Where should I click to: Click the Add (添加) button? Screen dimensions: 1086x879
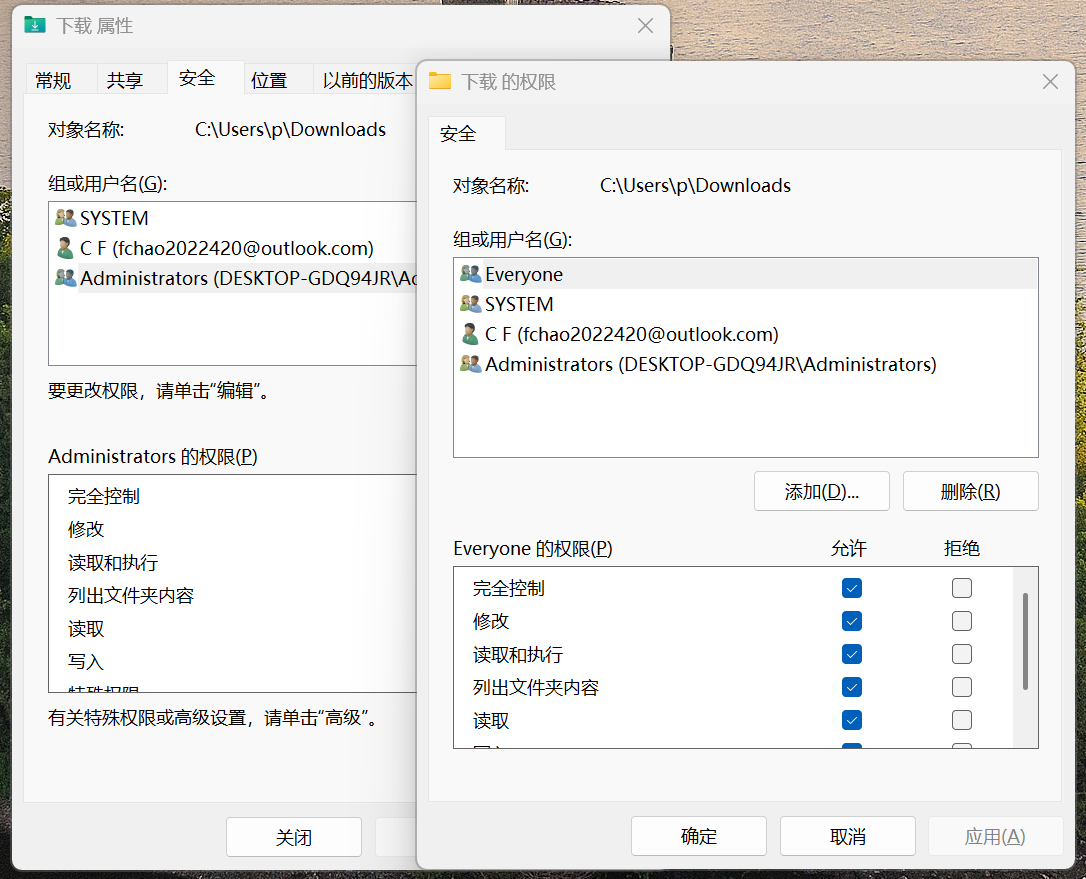point(822,491)
